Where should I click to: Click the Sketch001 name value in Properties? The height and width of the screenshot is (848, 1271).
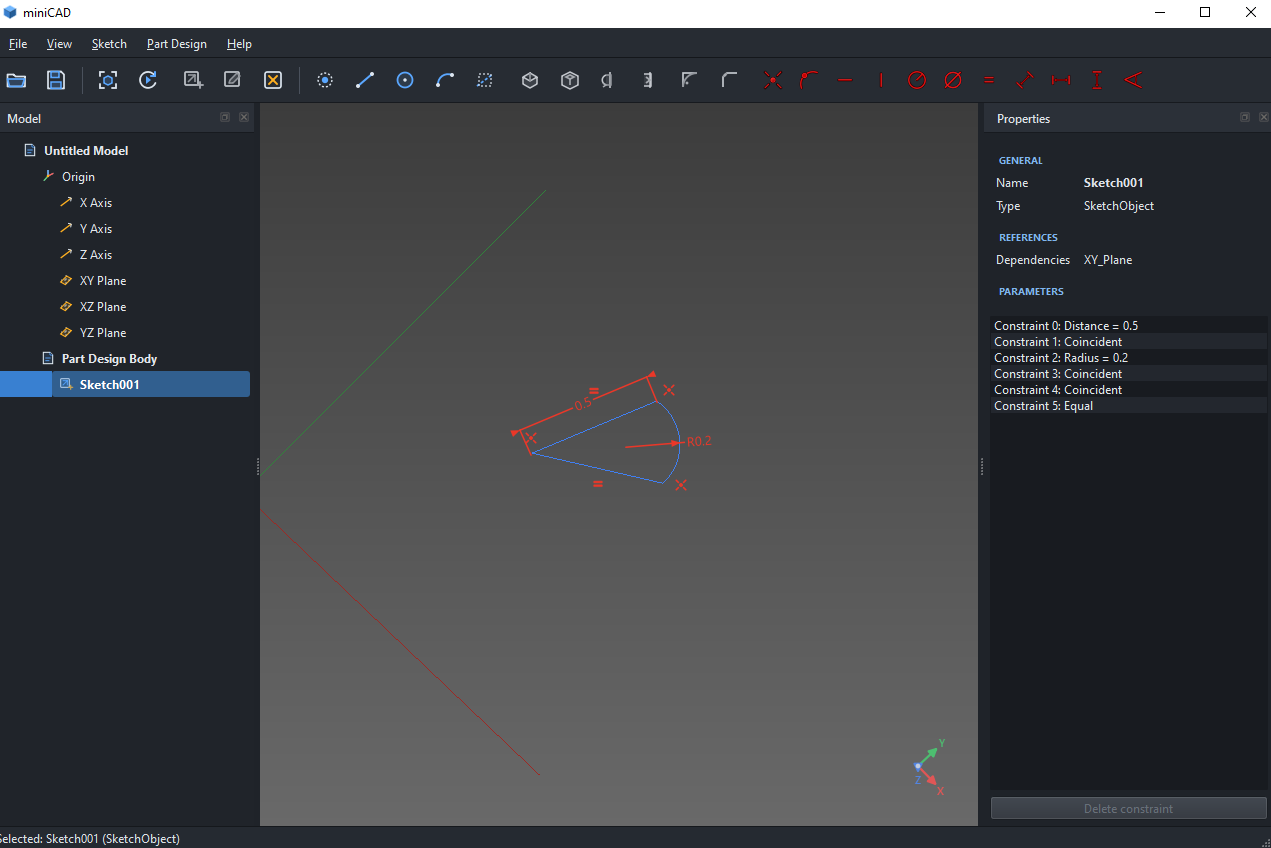click(1113, 183)
